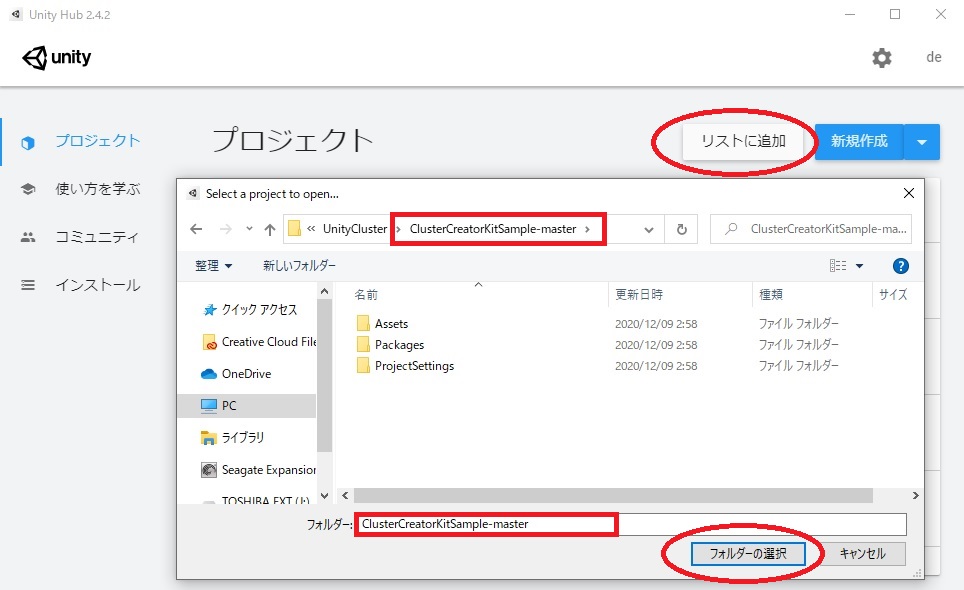964x590 pixels.
Task: Open the address bar history dropdown
Action: [649, 230]
